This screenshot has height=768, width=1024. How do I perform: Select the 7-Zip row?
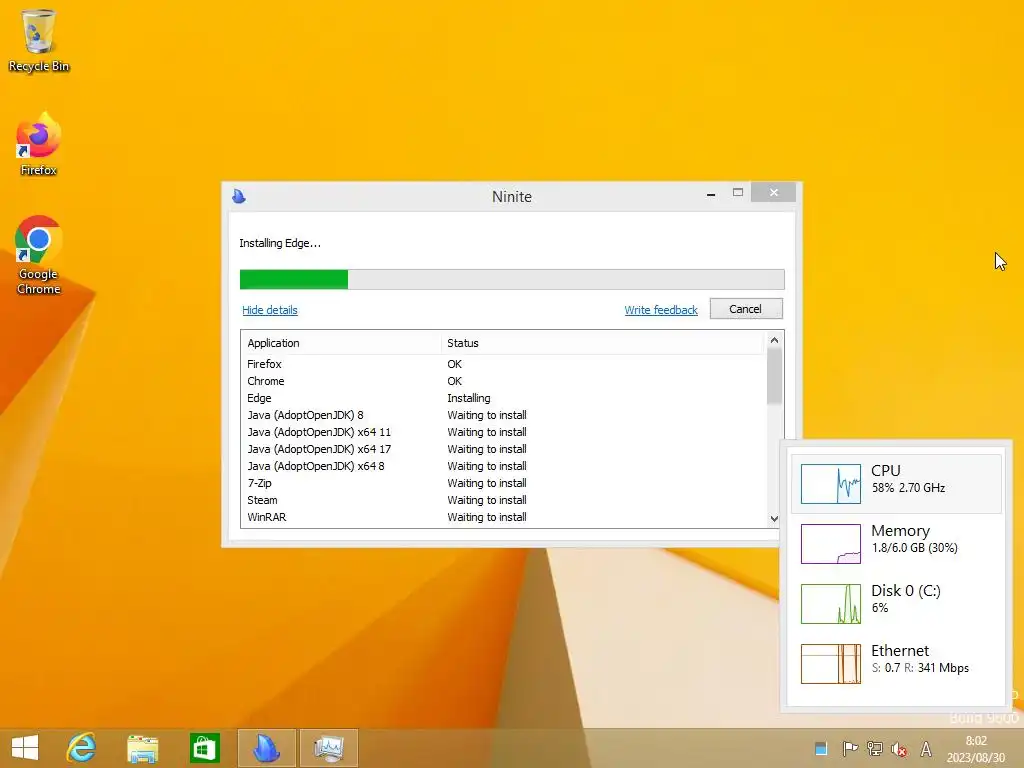pyautogui.click(x=503, y=483)
